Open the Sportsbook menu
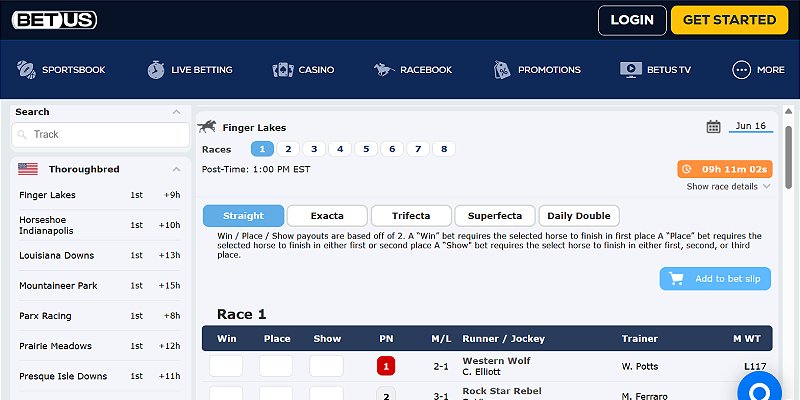Image resolution: width=800 pixels, height=400 pixels. [x=61, y=70]
